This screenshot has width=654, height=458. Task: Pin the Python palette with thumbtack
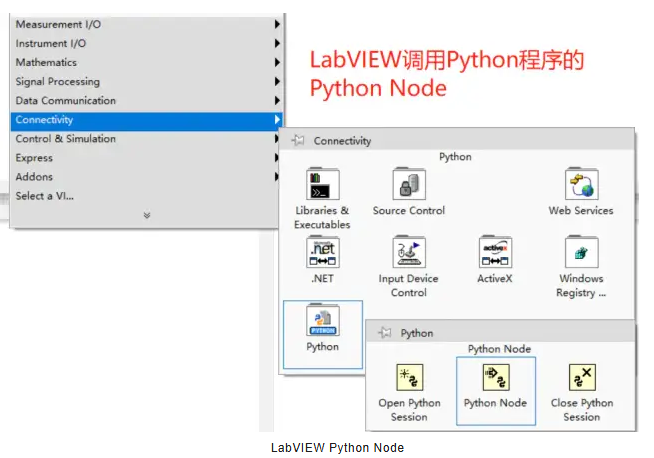point(383,332)
